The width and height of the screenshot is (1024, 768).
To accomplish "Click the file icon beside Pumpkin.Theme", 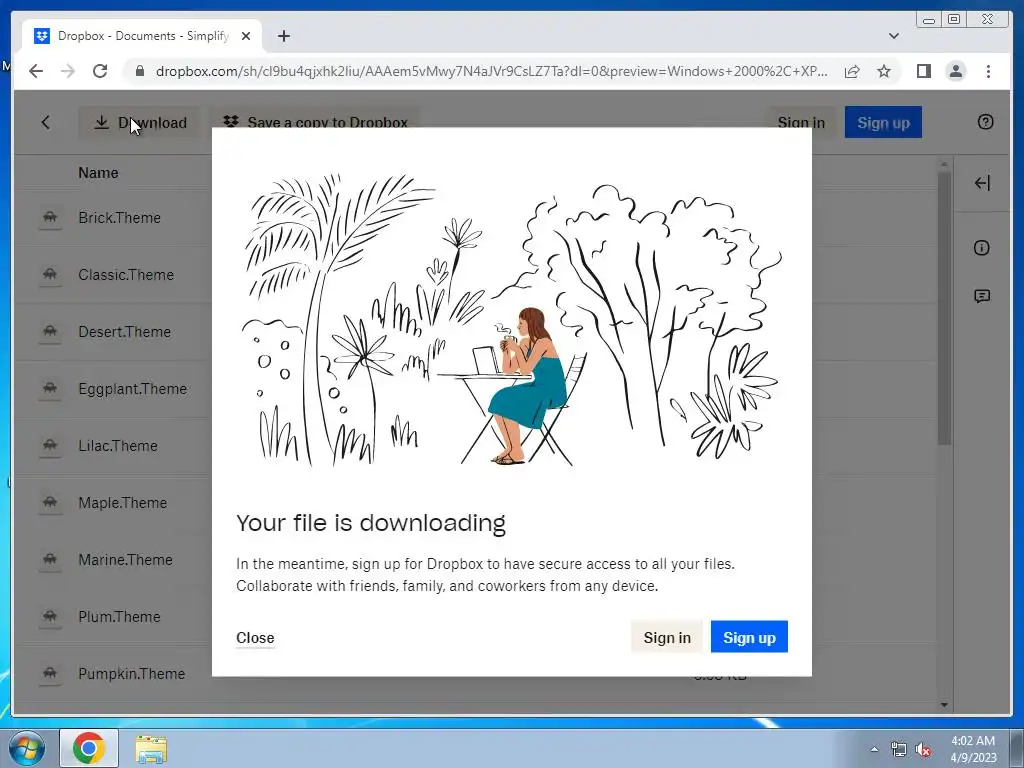I will pyautogui.click(x=50, y=674).
